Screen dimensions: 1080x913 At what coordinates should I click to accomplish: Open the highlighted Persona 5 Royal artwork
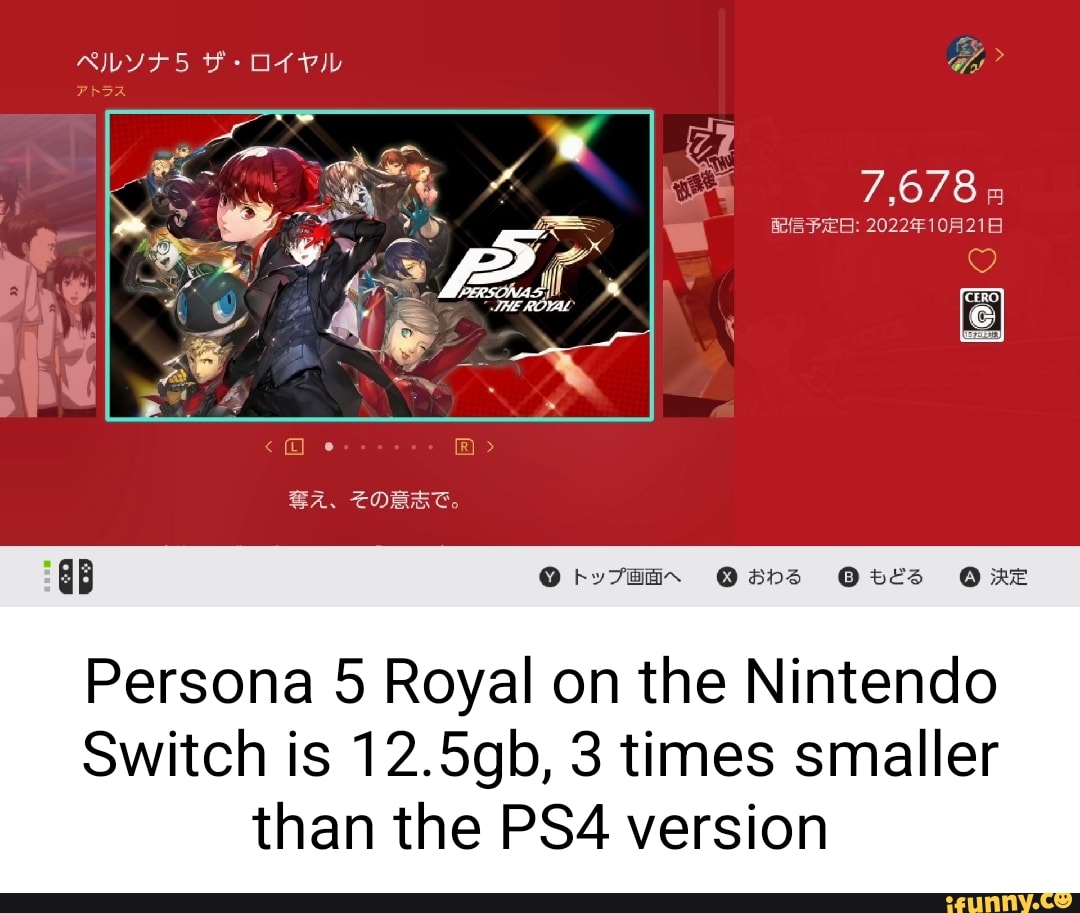pos(380,265)
